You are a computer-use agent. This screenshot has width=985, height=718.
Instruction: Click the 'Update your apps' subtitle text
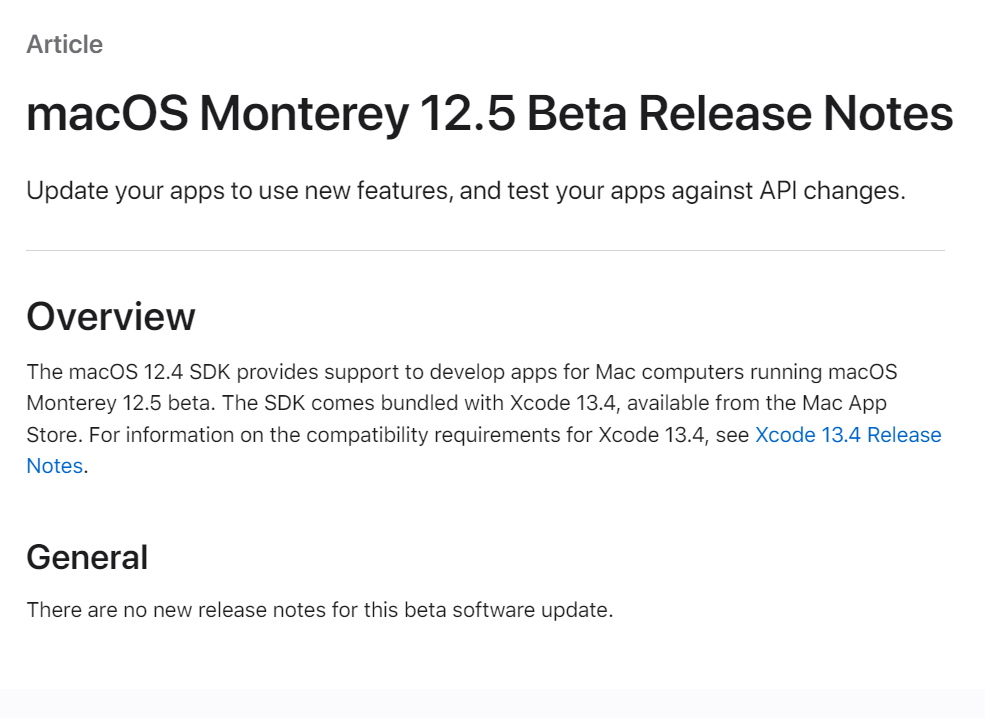[x=466, y=190]
